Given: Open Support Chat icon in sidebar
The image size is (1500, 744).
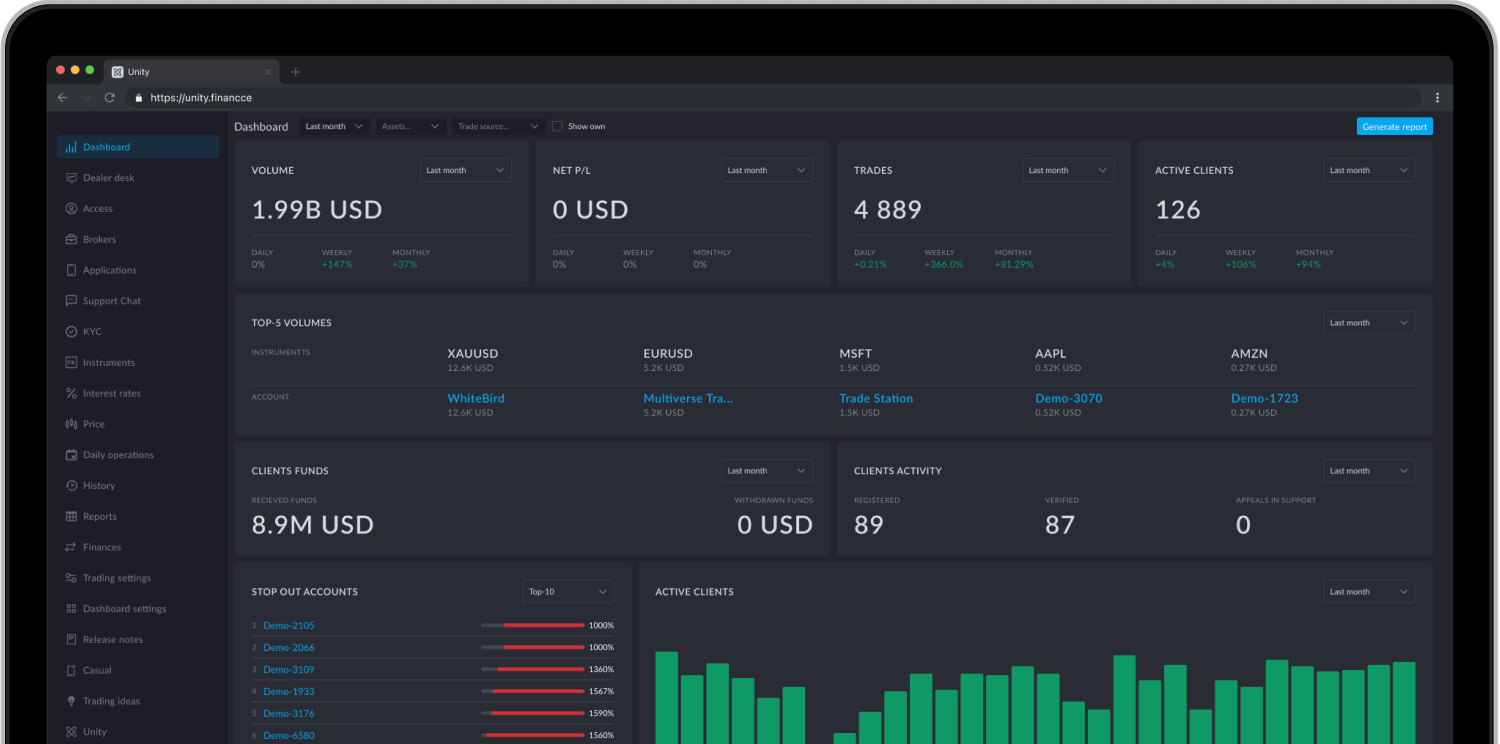Looking at the screenshot, I should click(71, 301).
